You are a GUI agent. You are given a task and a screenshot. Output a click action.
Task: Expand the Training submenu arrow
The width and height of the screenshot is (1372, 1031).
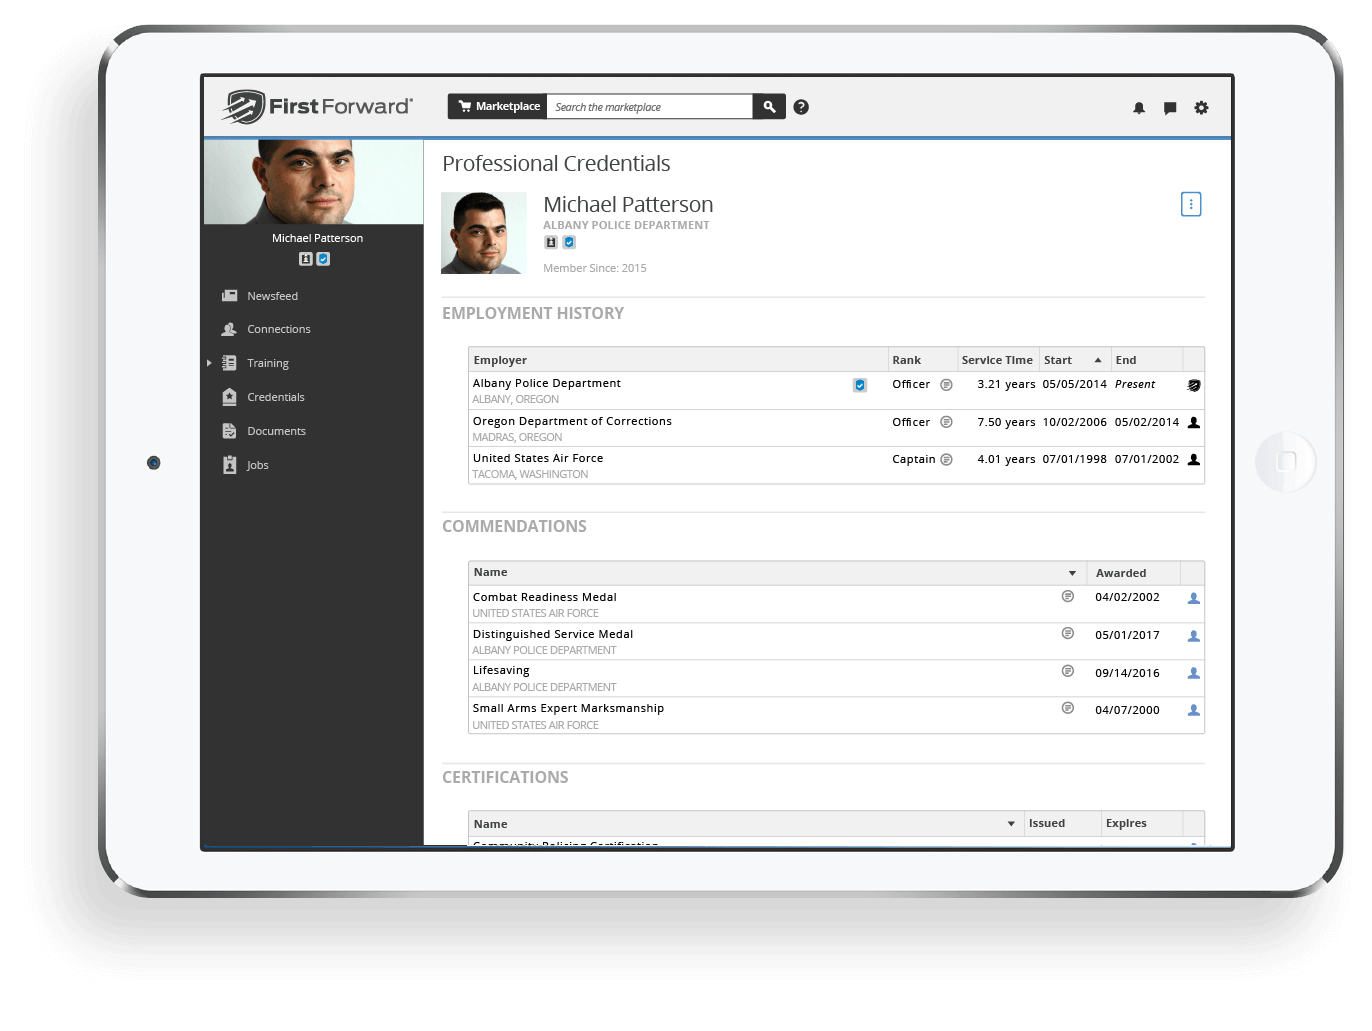(209, 363)
